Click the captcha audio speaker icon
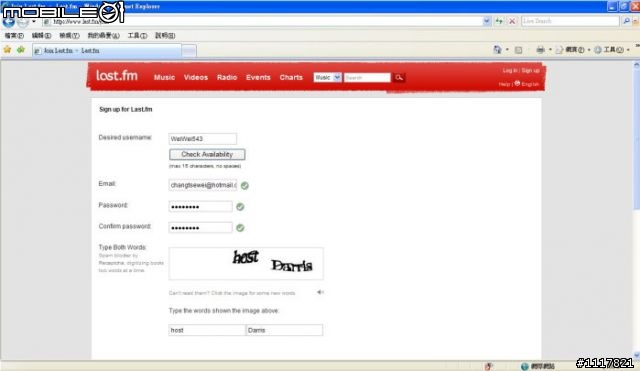 click(x=320, y=292)
